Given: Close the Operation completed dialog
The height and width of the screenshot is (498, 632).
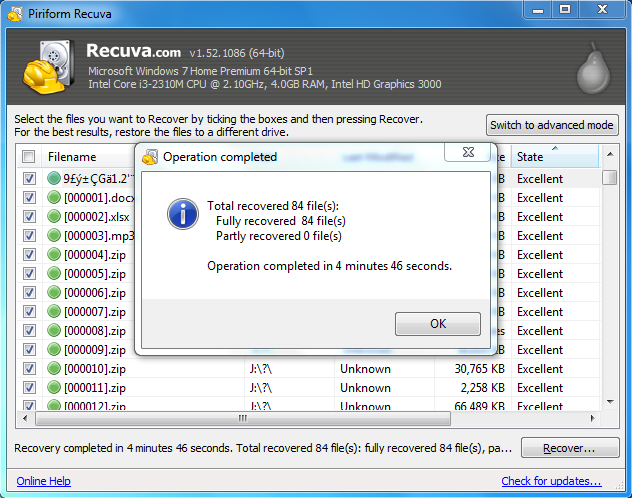Looking at the screenshot, I should click(468, 152).
